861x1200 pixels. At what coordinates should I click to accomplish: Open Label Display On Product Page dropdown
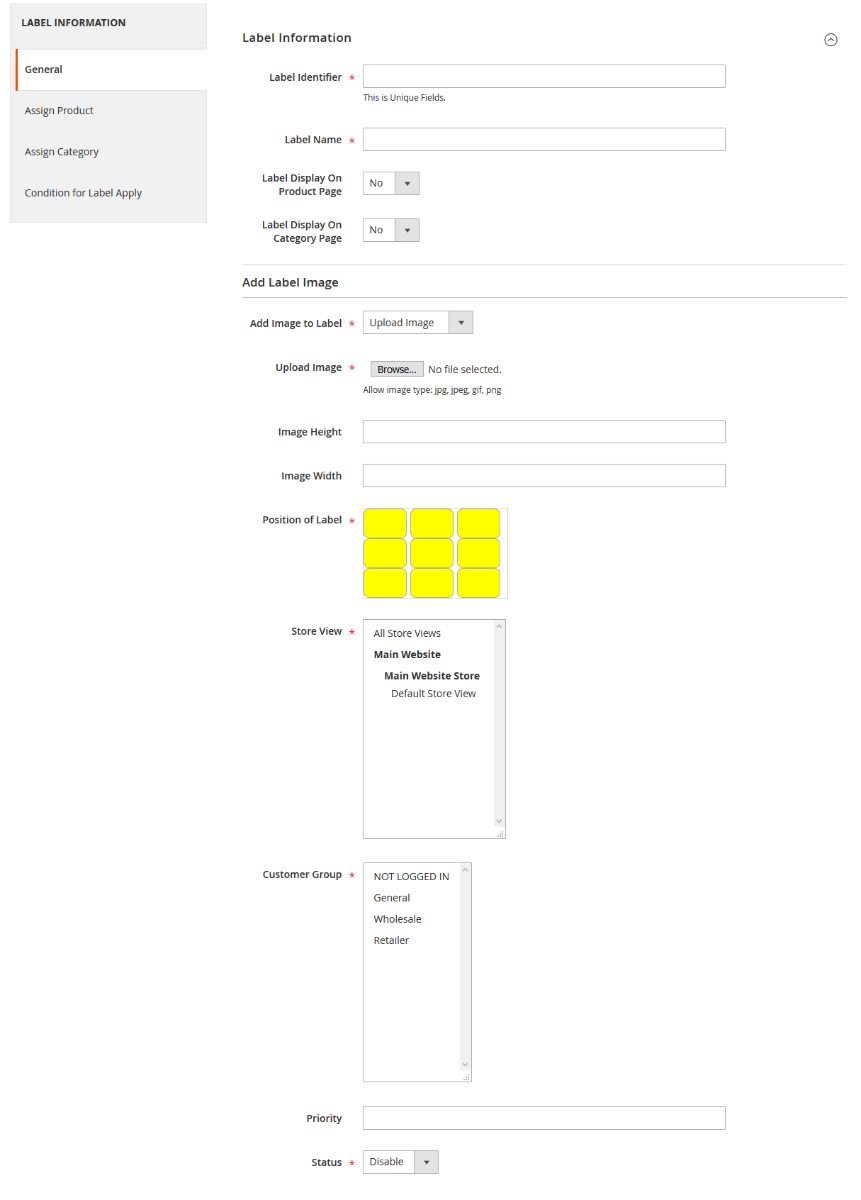(x=391, y=183)
